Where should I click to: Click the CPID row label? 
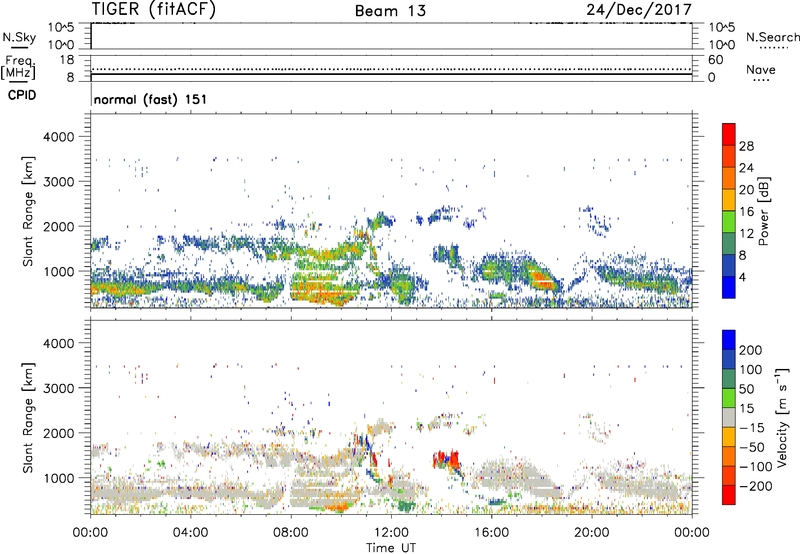(x=22, y=95)
